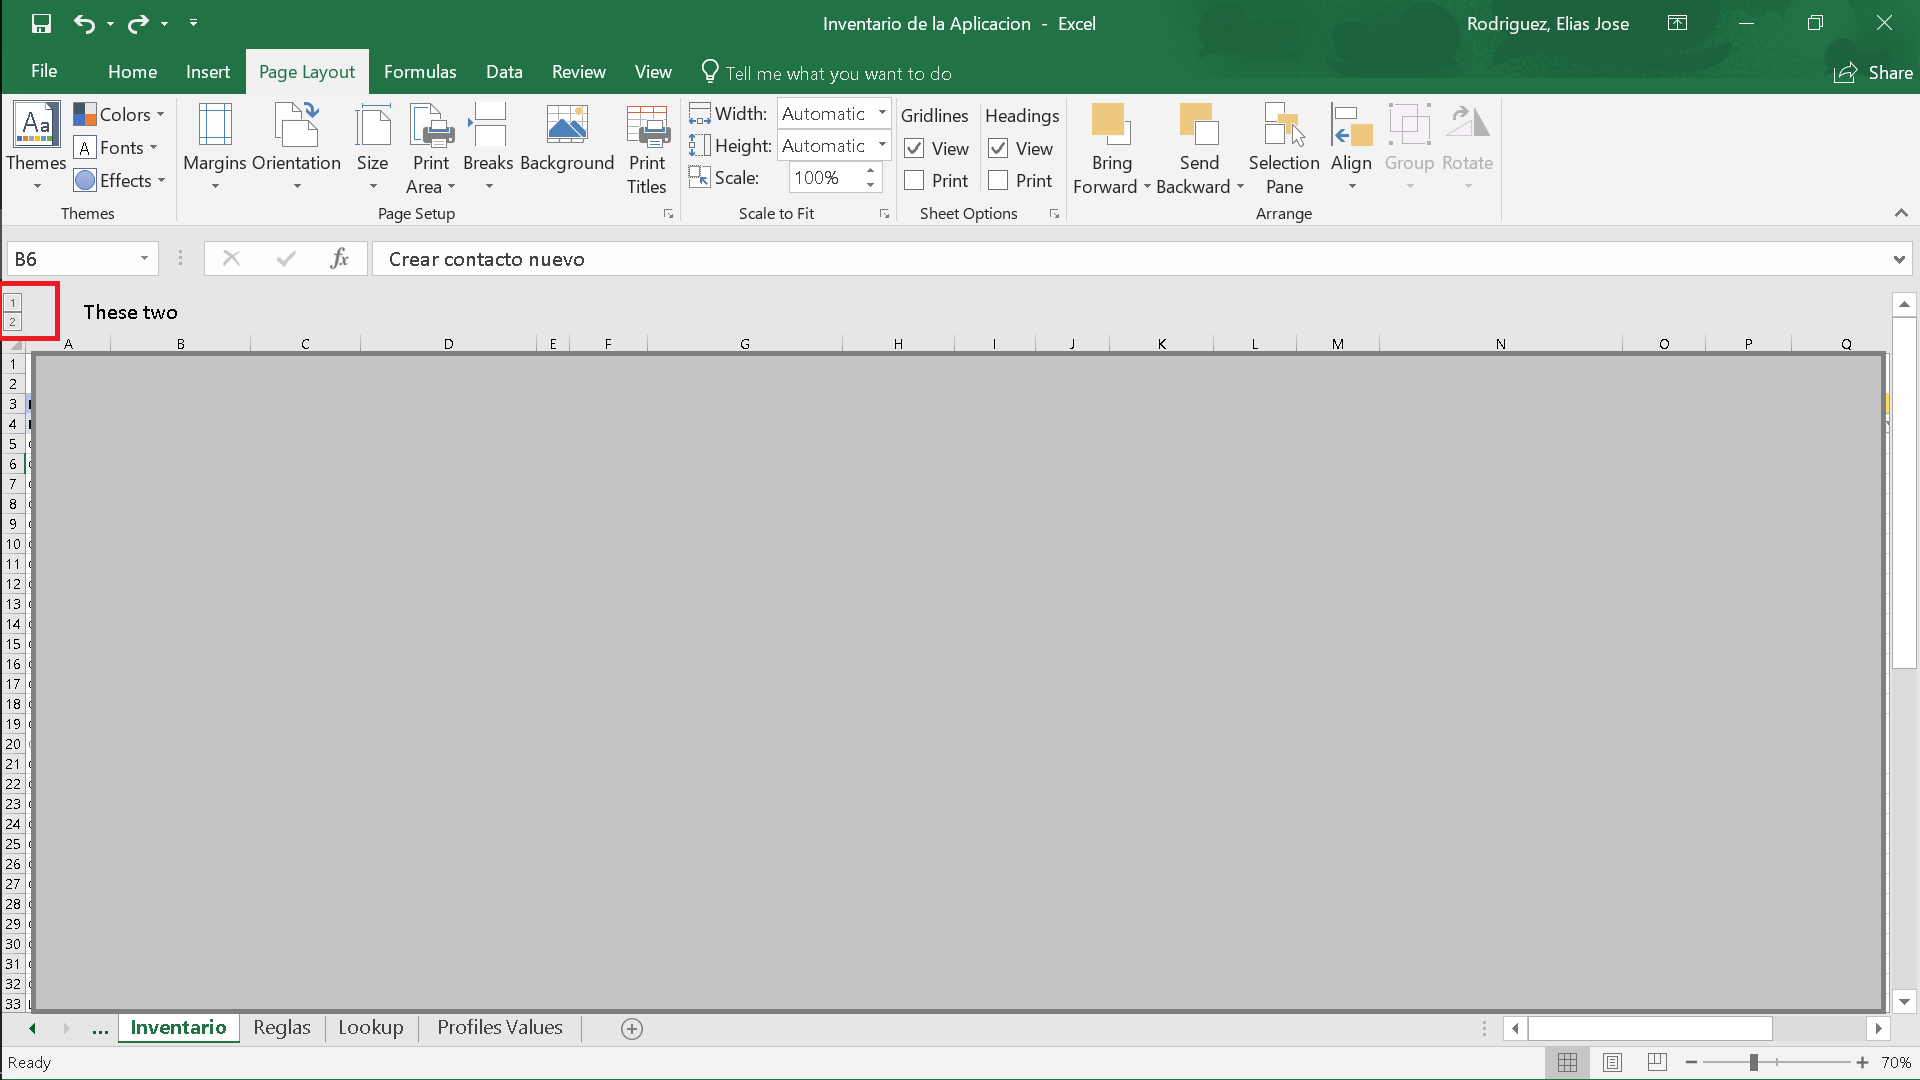Image resolution: width=1920 pixels, height=1080 pixels.
Task: Enable Gridlines Print checkbox
Action: coord(914,181)
